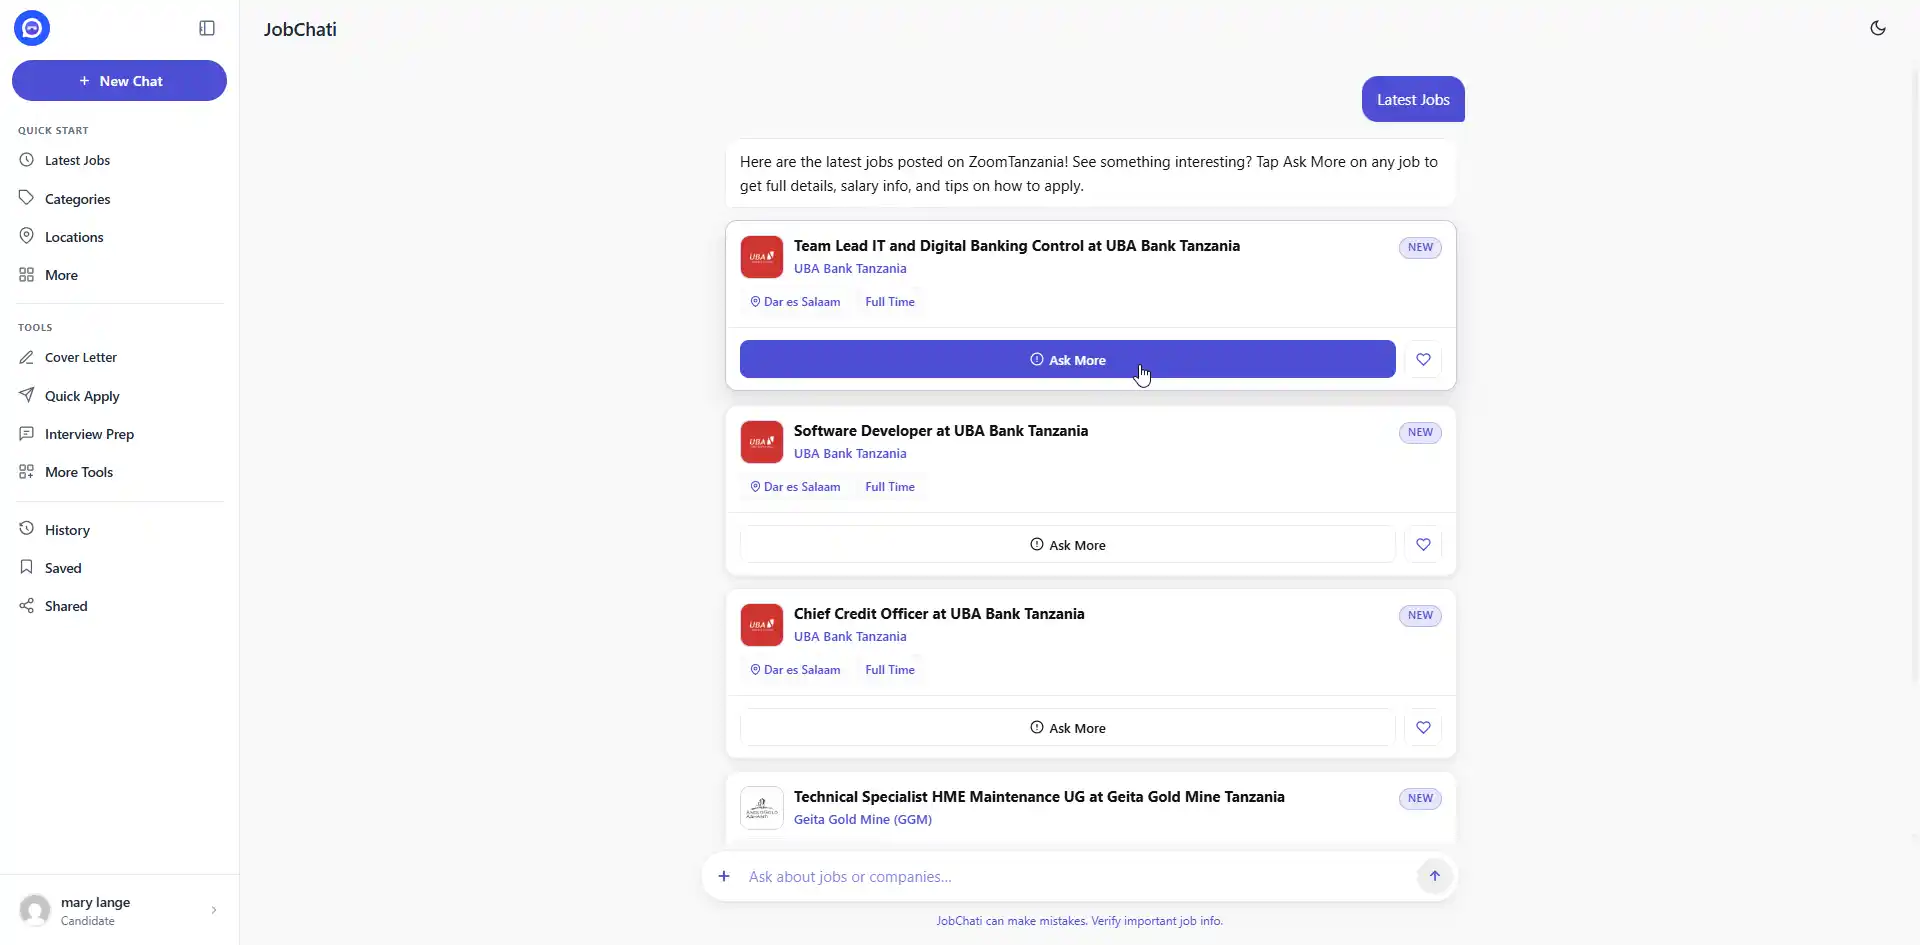The height and width of the screenshot is (945, 1920).
Task: Click NEW badge on Software Developer card
Action: coord(1420,433)
